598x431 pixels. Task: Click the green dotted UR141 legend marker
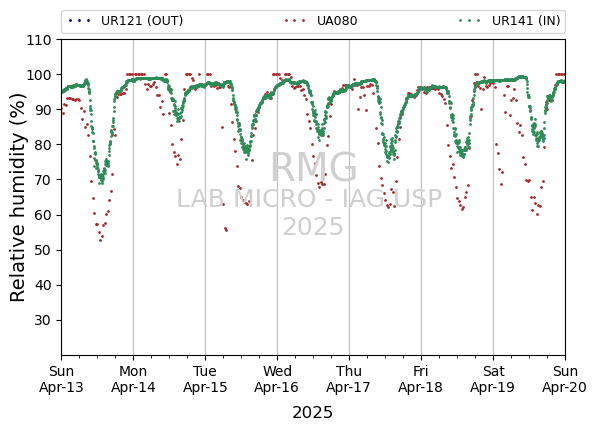(470, 21)
